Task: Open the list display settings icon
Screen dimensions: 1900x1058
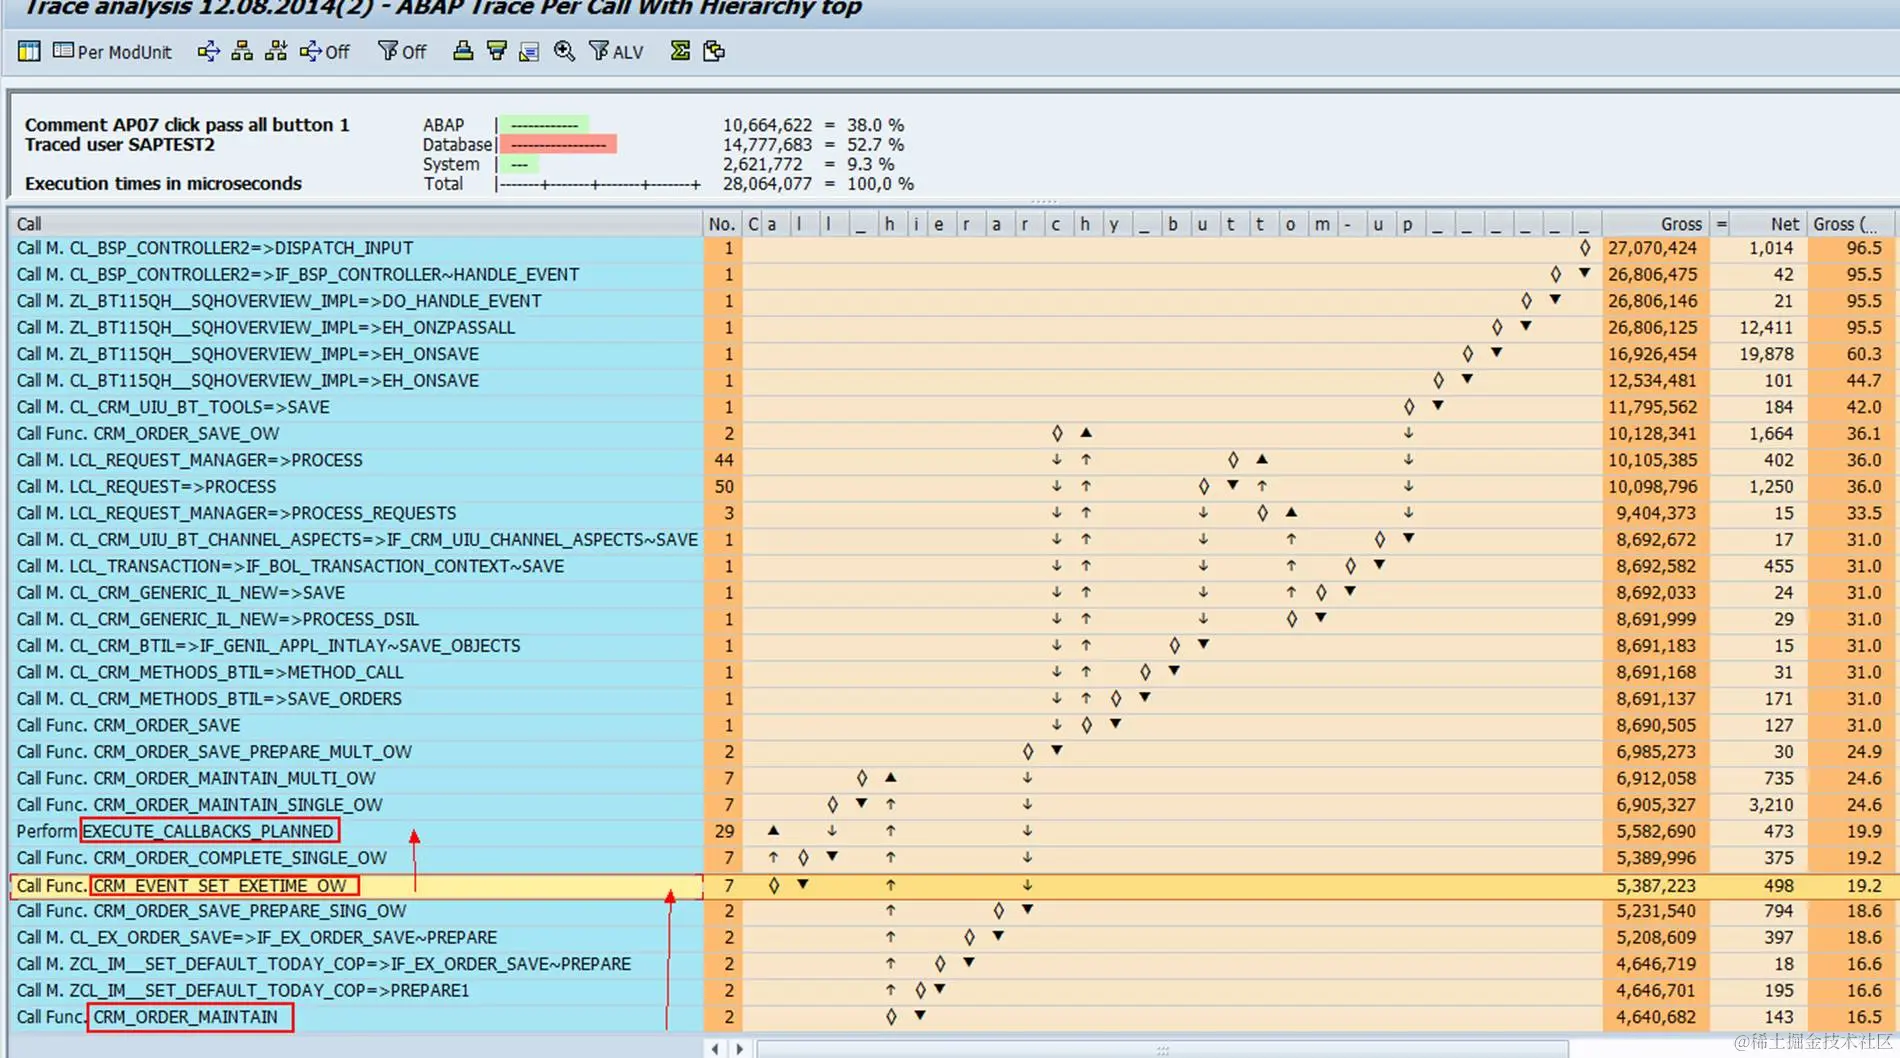Action: click(528, 51)
